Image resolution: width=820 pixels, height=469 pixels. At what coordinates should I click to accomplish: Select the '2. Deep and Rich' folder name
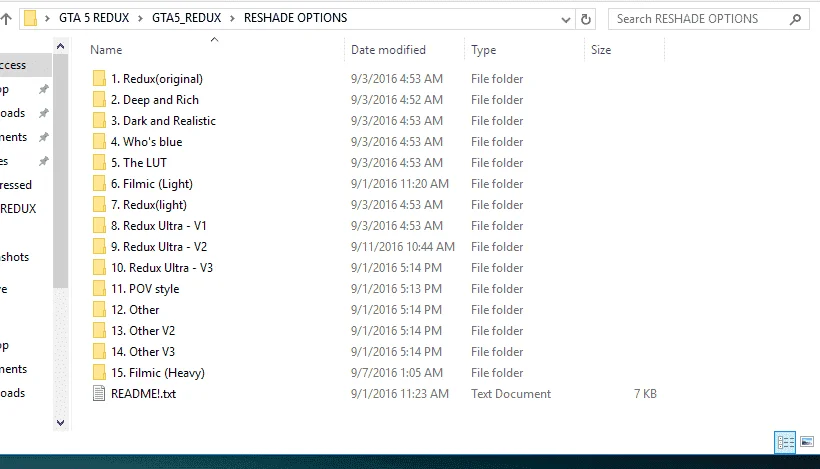click(155, 100)
